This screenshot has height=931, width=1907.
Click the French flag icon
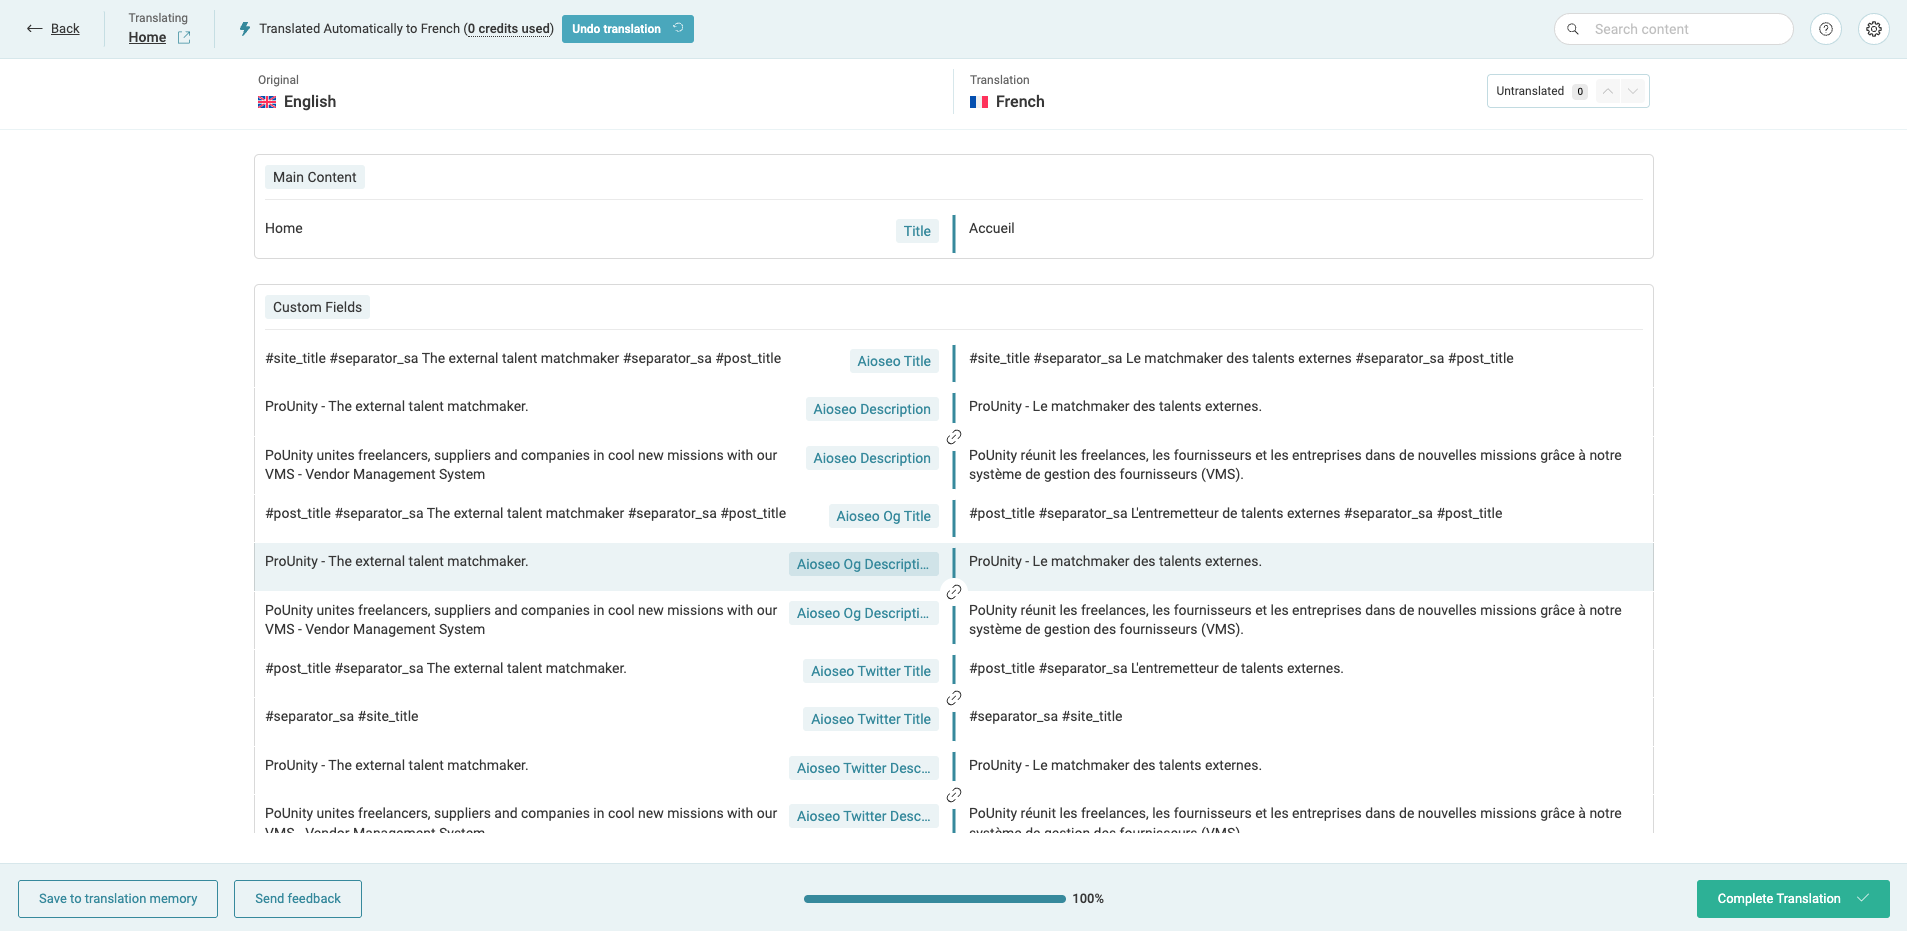coord(979,102)
